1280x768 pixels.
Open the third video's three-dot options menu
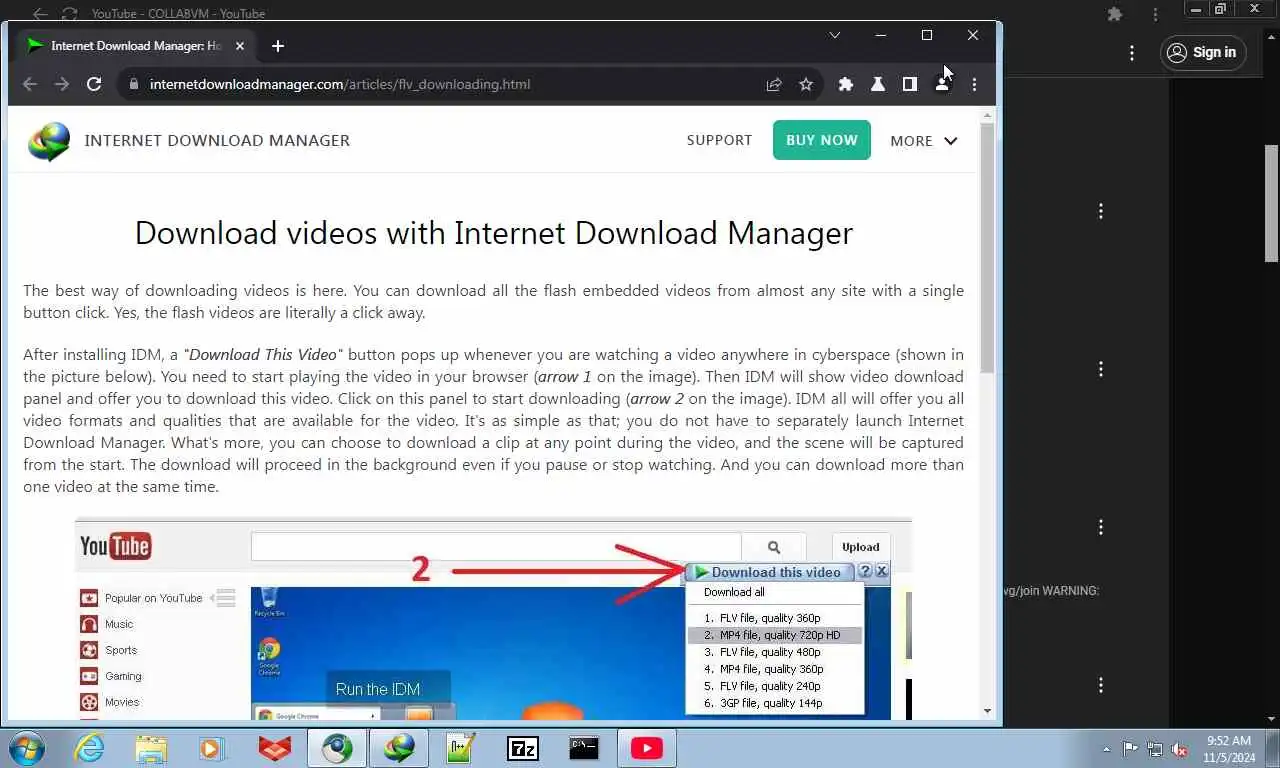pos(1101,527)
